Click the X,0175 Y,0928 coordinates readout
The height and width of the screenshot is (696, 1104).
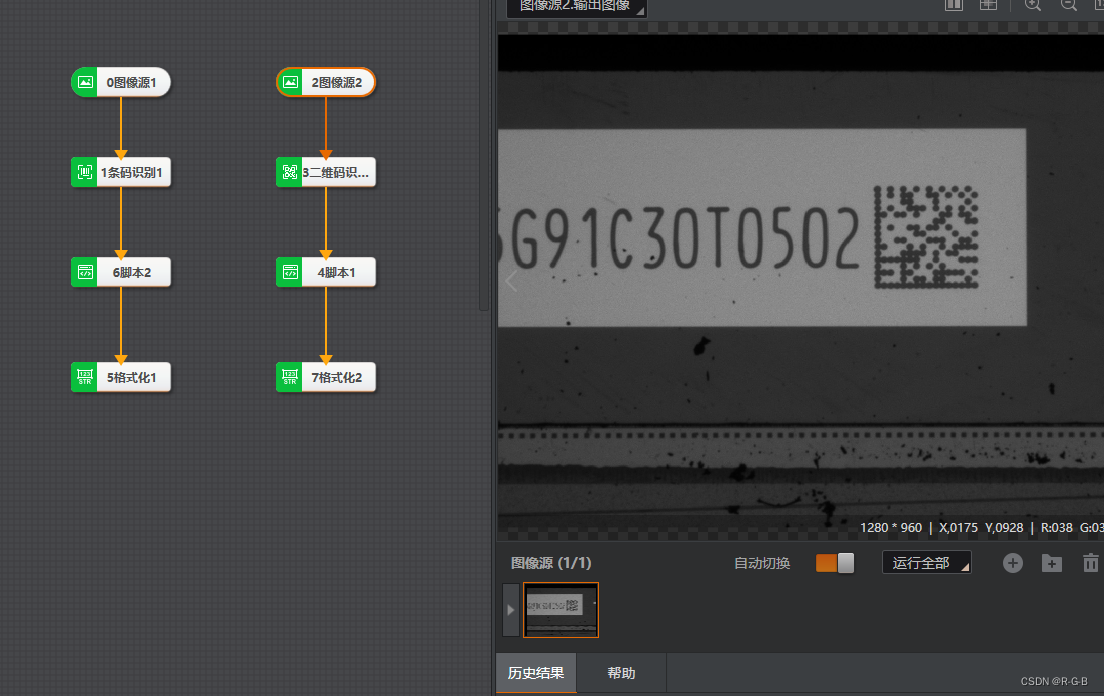pos(981,528)
